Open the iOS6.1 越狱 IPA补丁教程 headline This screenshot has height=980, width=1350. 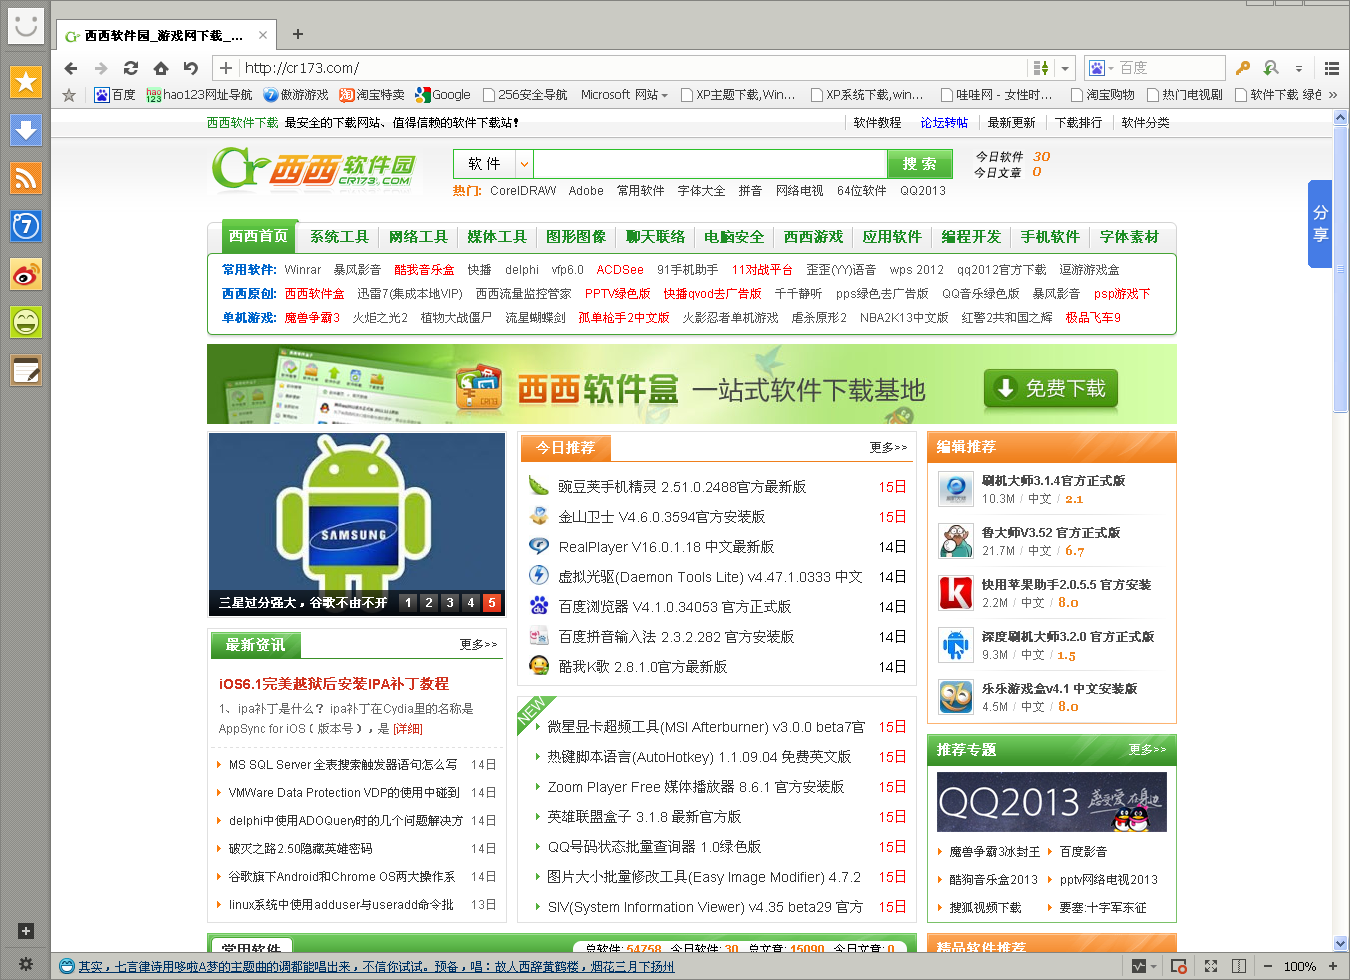[x=334, y=684]
